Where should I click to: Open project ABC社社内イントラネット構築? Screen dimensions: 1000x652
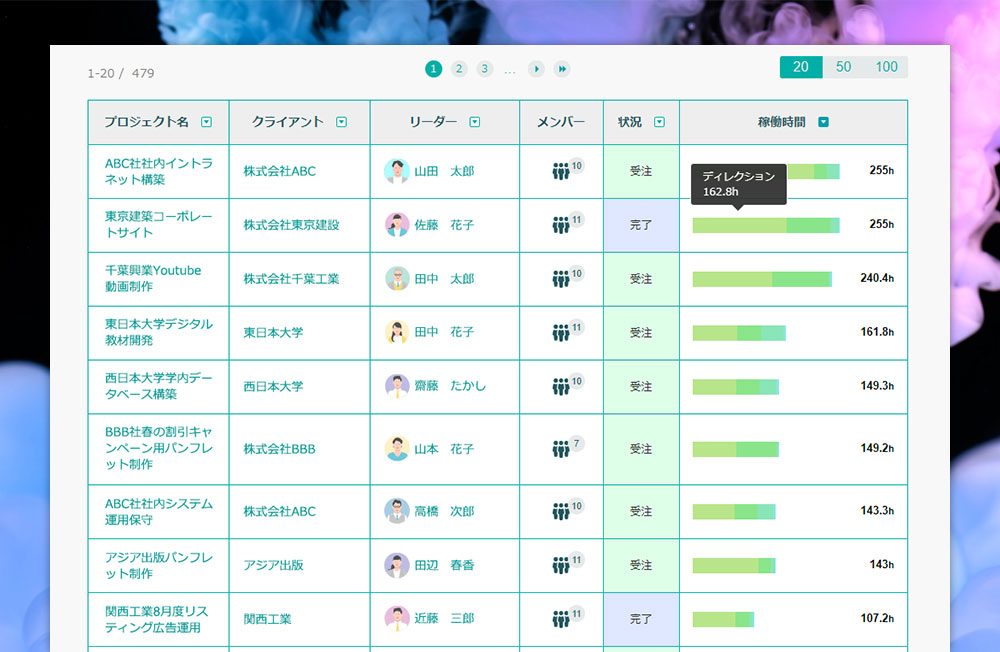click(159, 171)
